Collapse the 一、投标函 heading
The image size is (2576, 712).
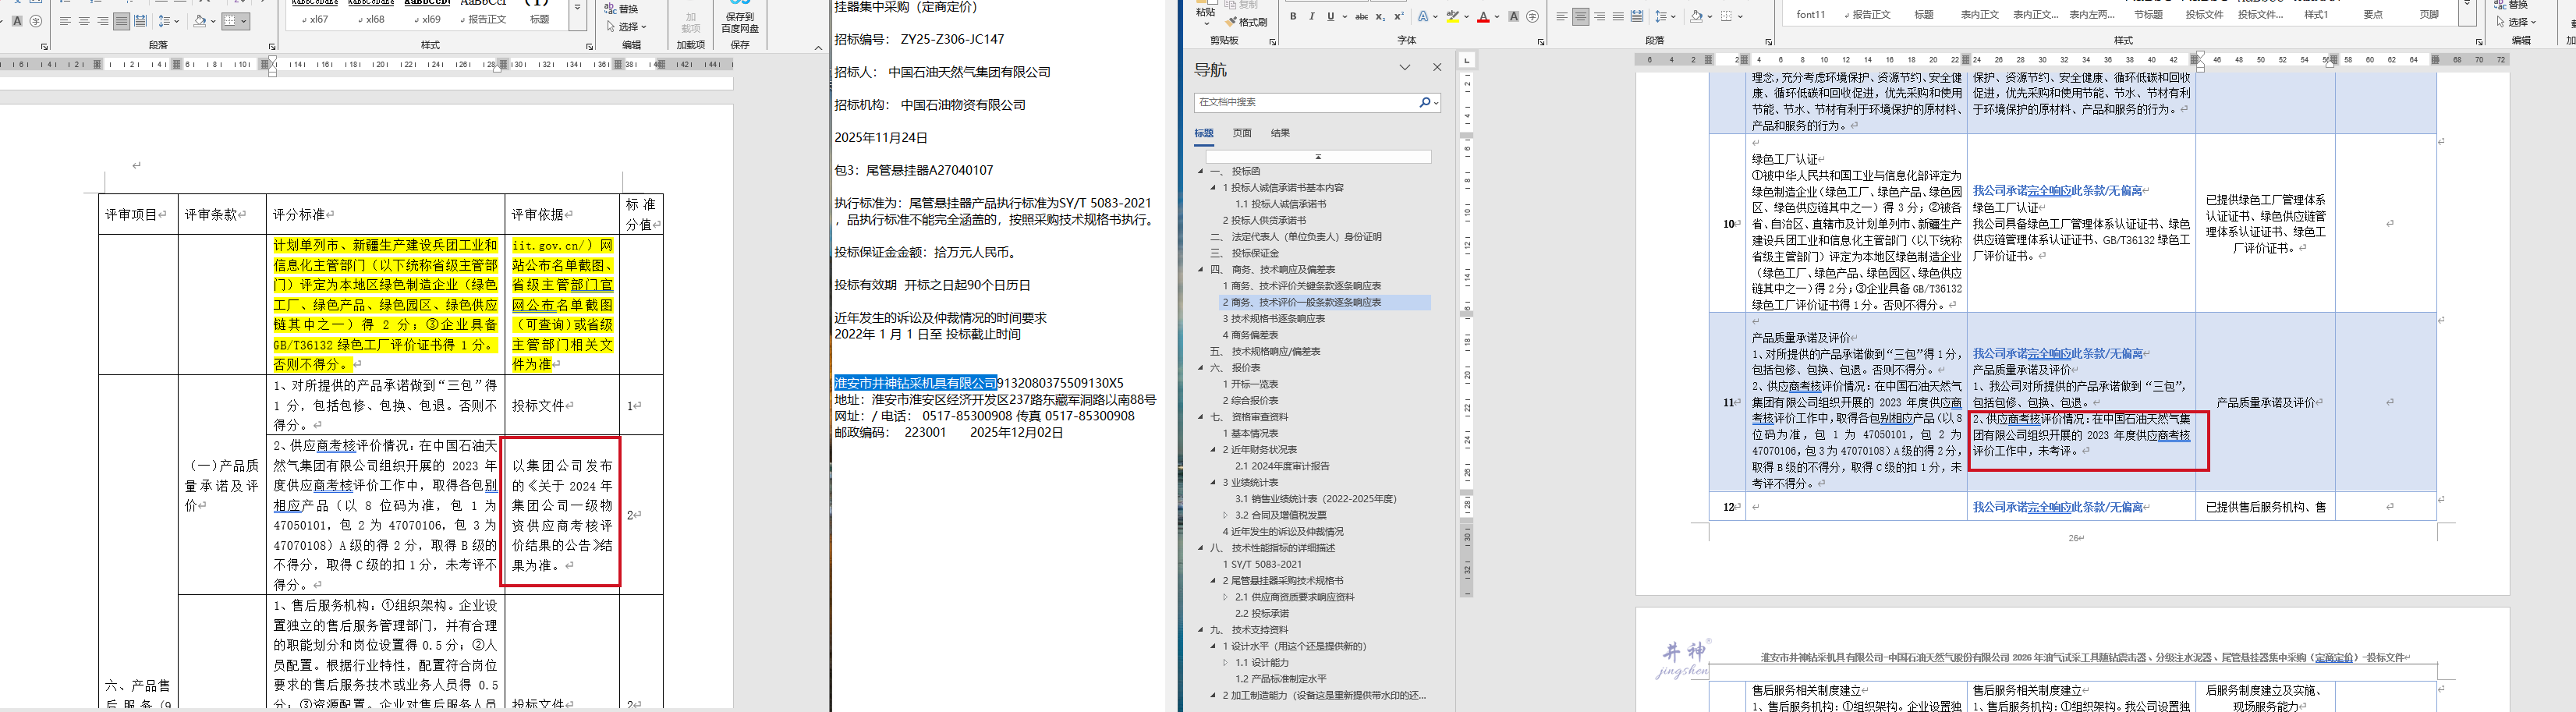(1201, 171)
